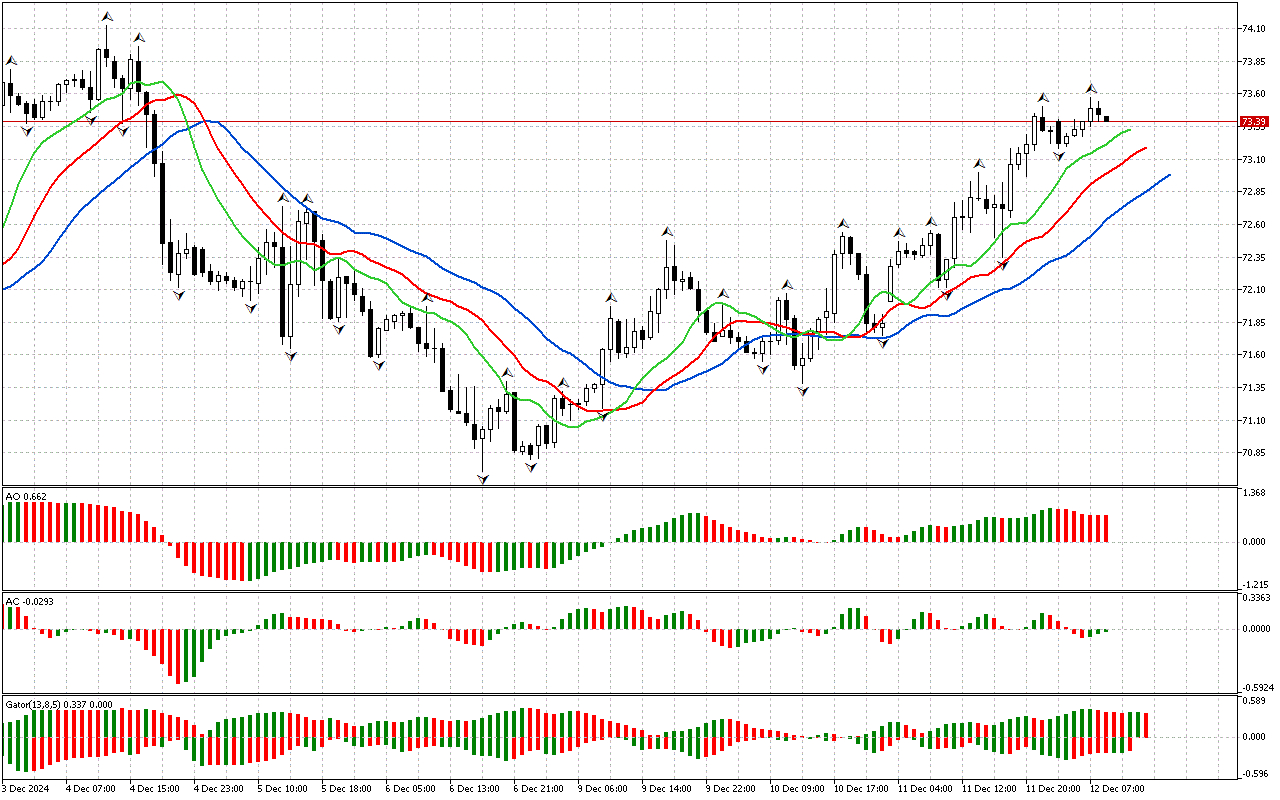Click the 5 Dec 18:00 time label
This screenshot has height=800, width=1280.
point(349,789)
